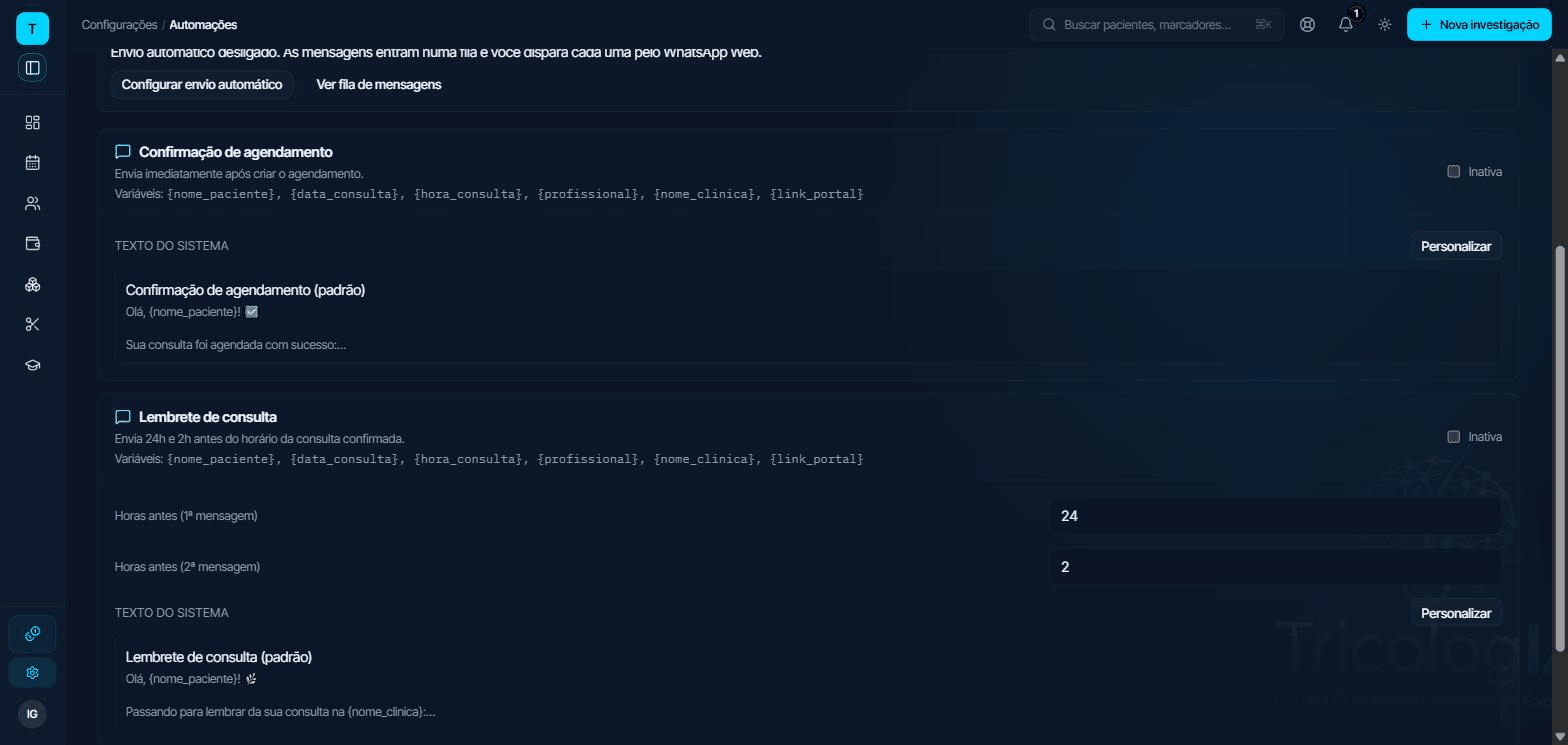Toggle Confirmação de agendamento Inativa checkbox
Image resolution: width=1568 pixels, height=745 pixels.
(1454, 172)
